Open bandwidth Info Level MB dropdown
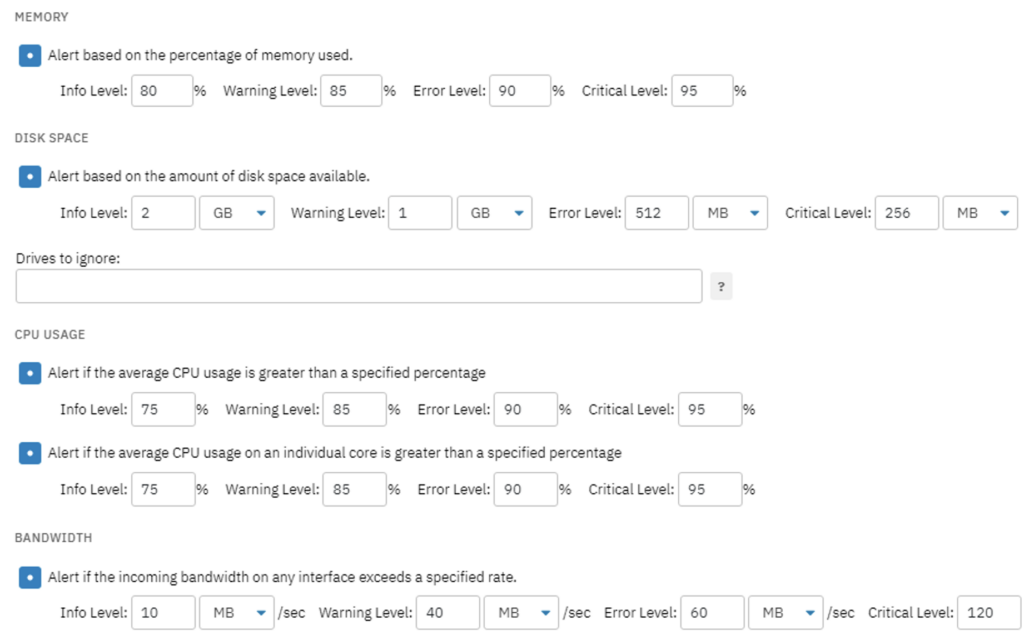Viewport: 1024px width, 640px height. click(237, 613)
